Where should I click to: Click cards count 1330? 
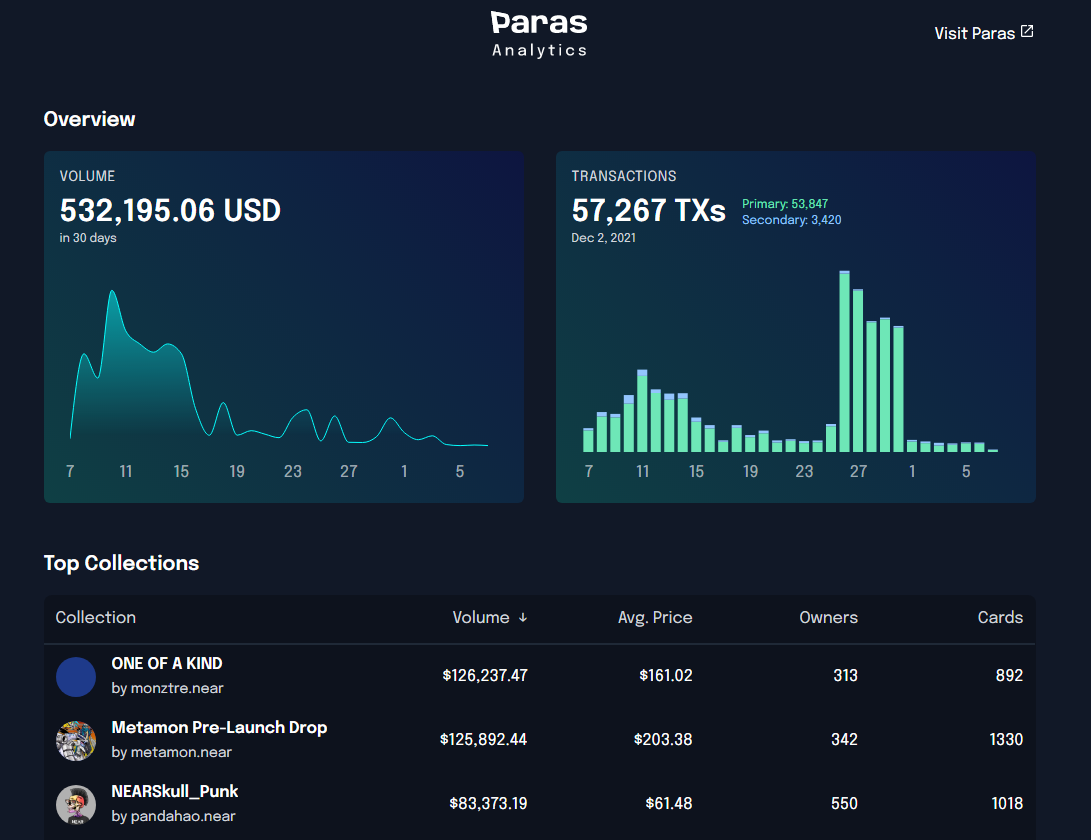(1006, 739)
